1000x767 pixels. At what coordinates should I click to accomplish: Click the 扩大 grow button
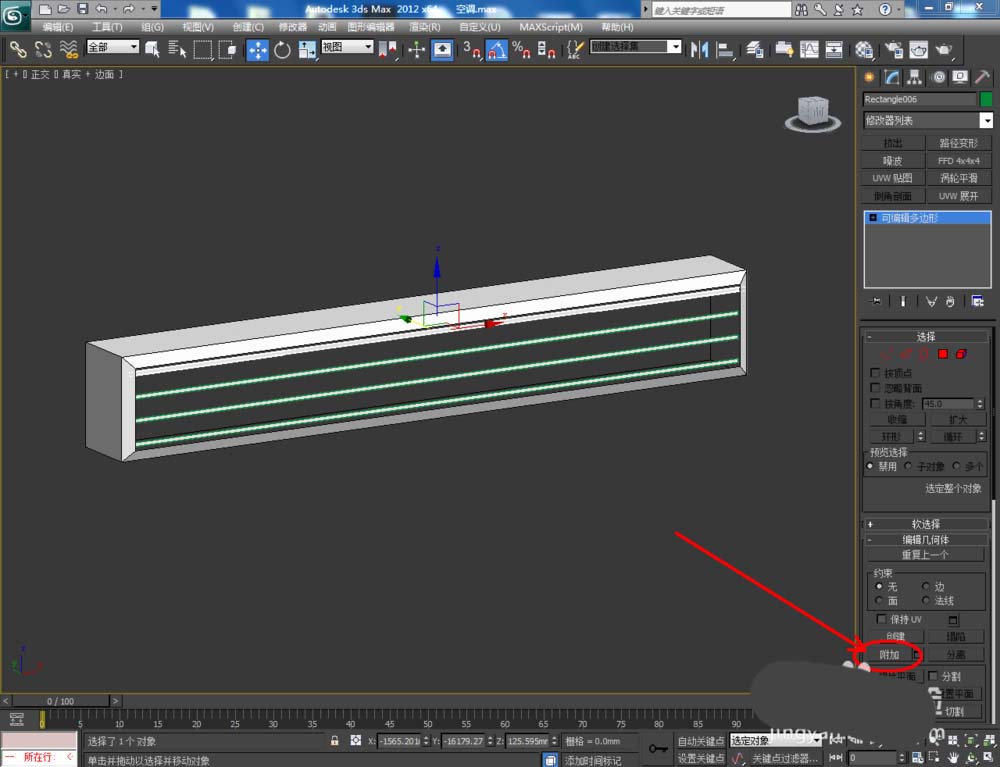click(x=957, y=420)
